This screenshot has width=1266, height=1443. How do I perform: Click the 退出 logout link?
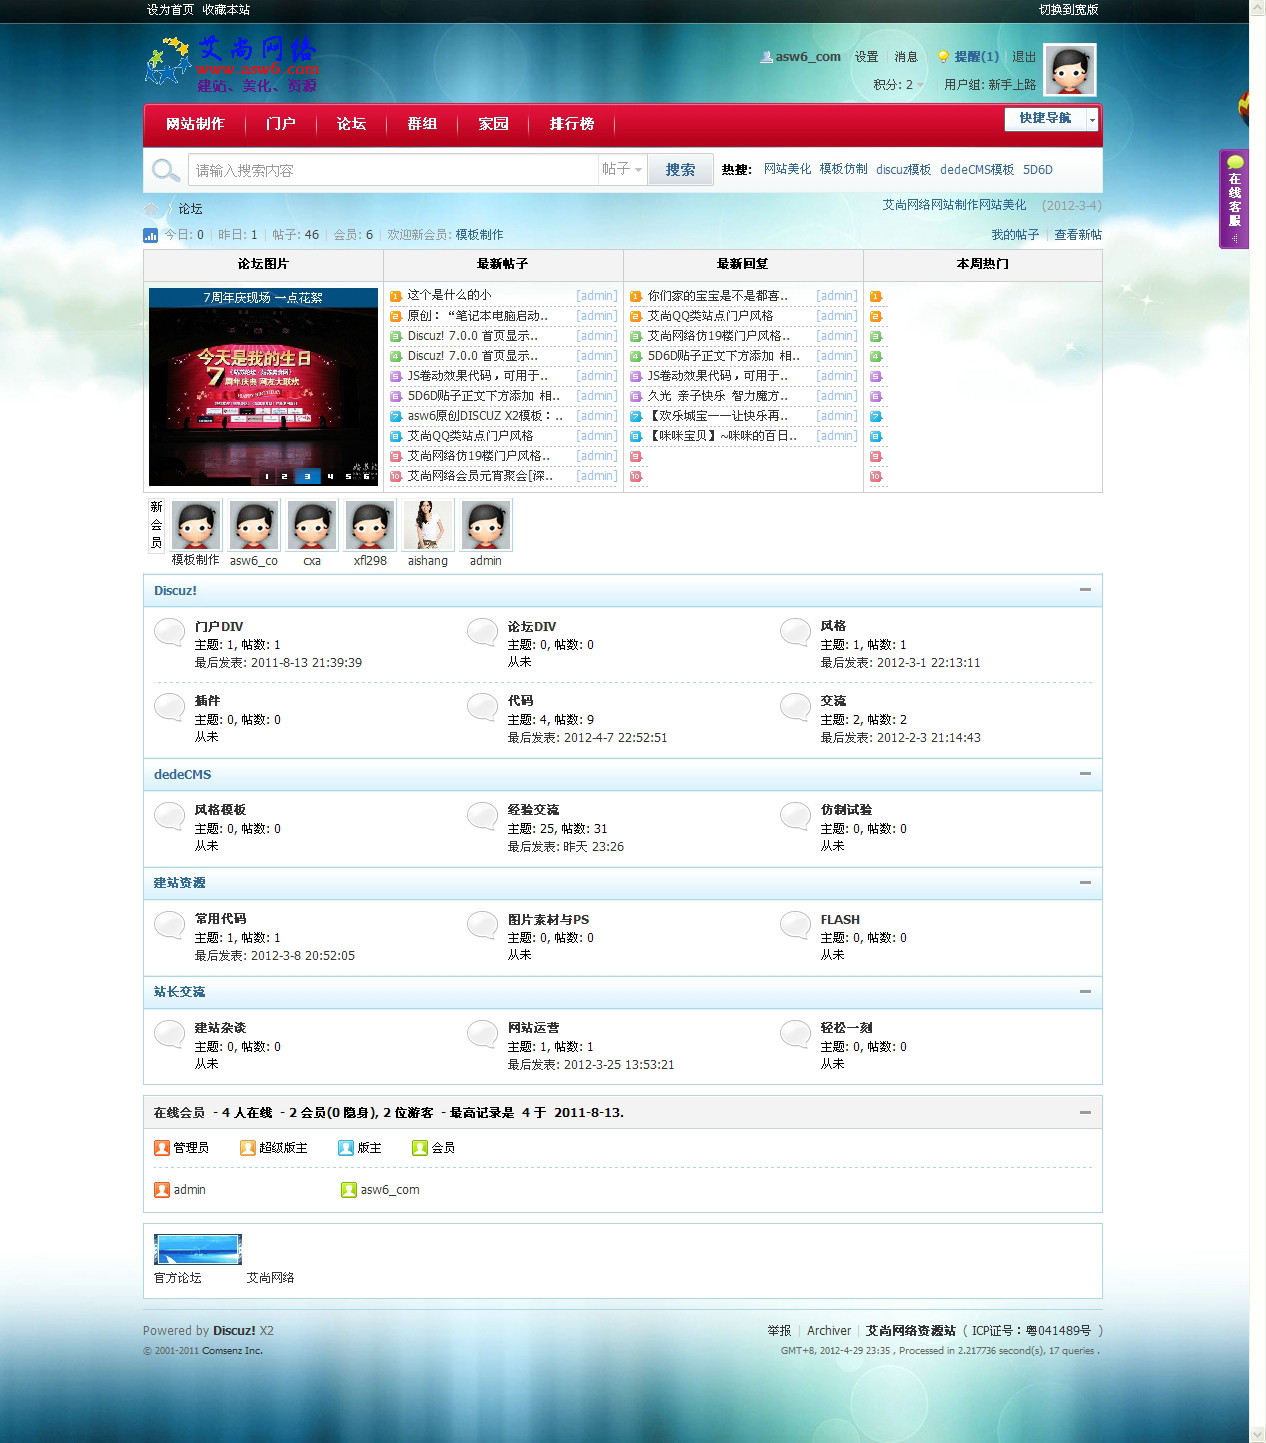coord(1024,57)
